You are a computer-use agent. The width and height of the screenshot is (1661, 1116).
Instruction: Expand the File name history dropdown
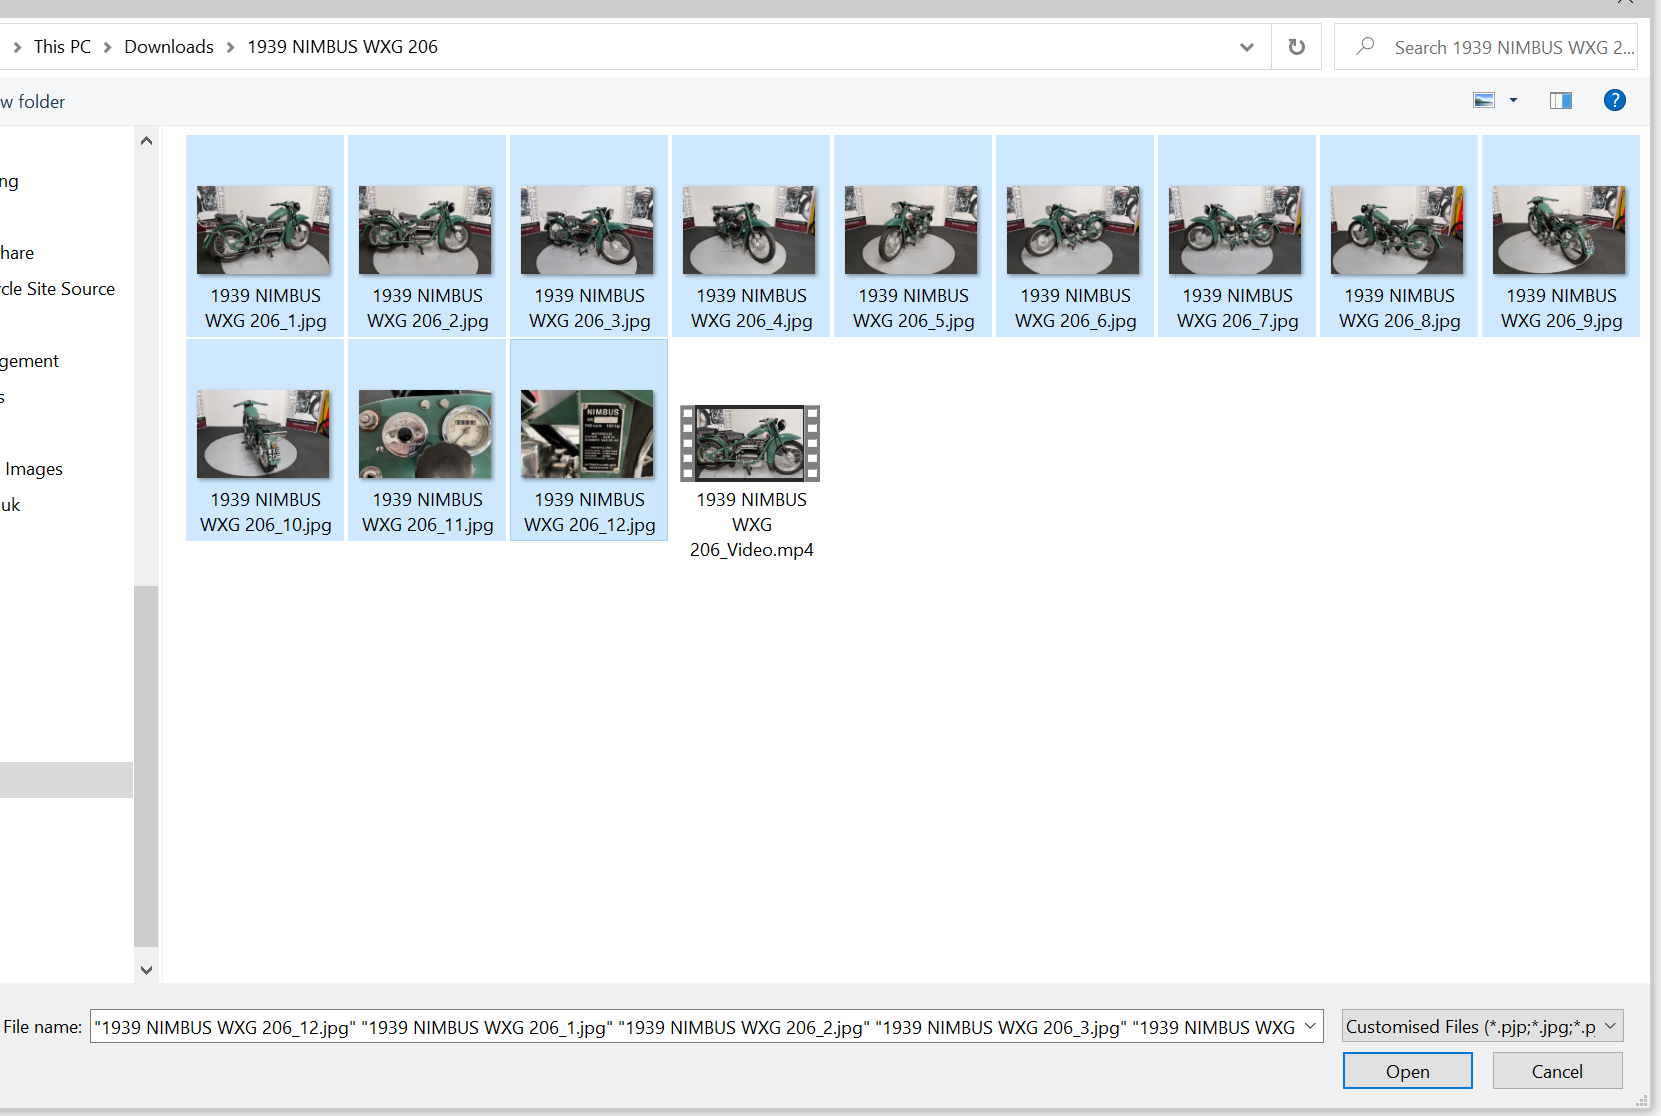click(1310, 1027)
